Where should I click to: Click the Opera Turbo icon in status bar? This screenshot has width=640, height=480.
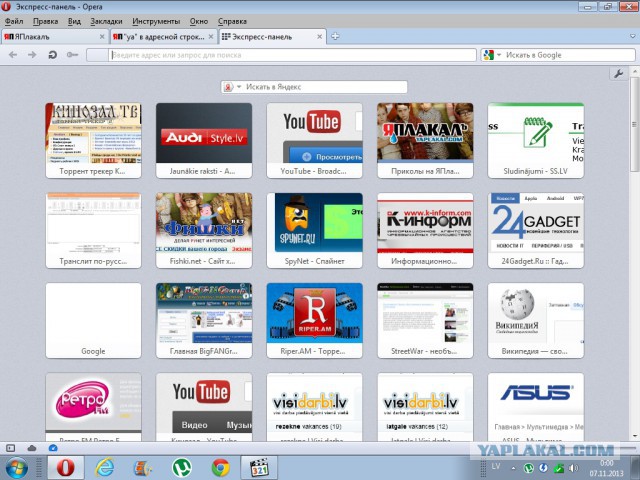pos(53,448)
